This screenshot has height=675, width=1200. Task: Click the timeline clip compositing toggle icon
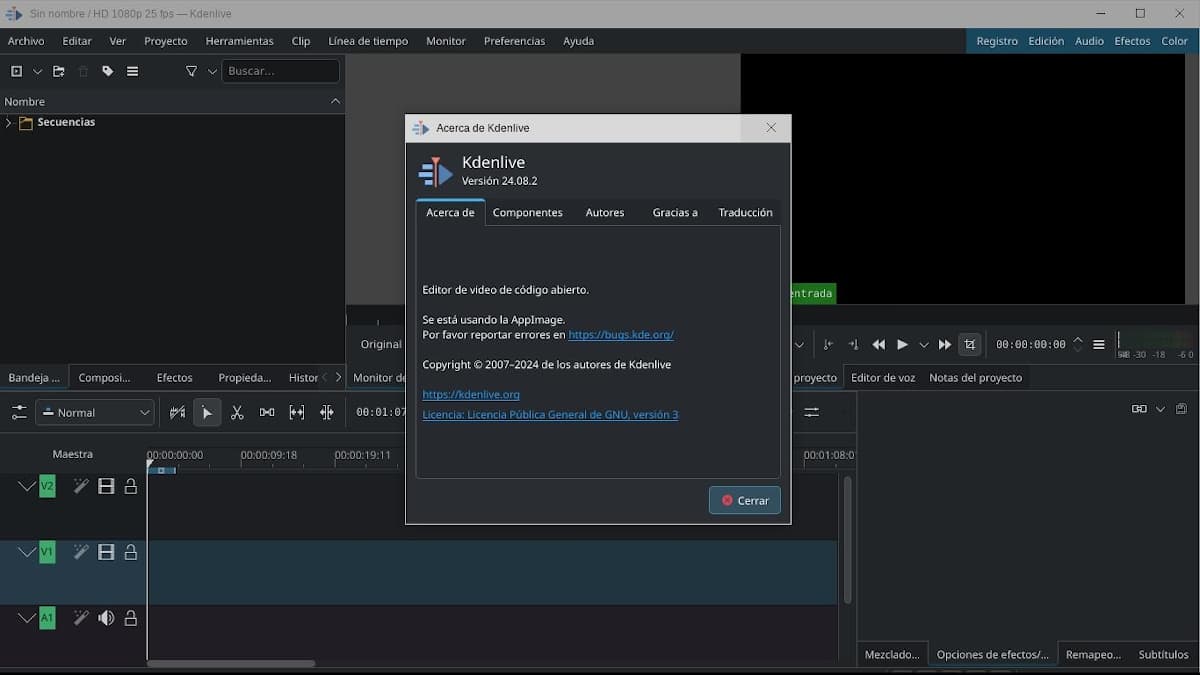pos(177,412)
